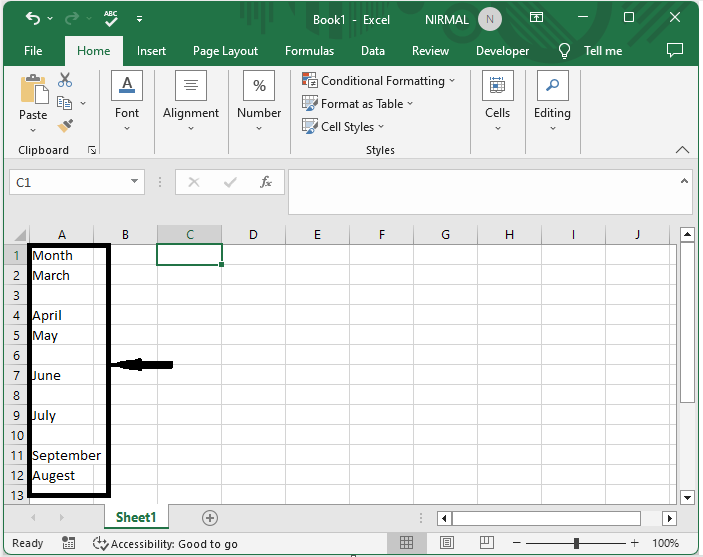Click the Select All corner triangle
The height and width of the screenshot is (557, 703).
[x=20, y=235]
